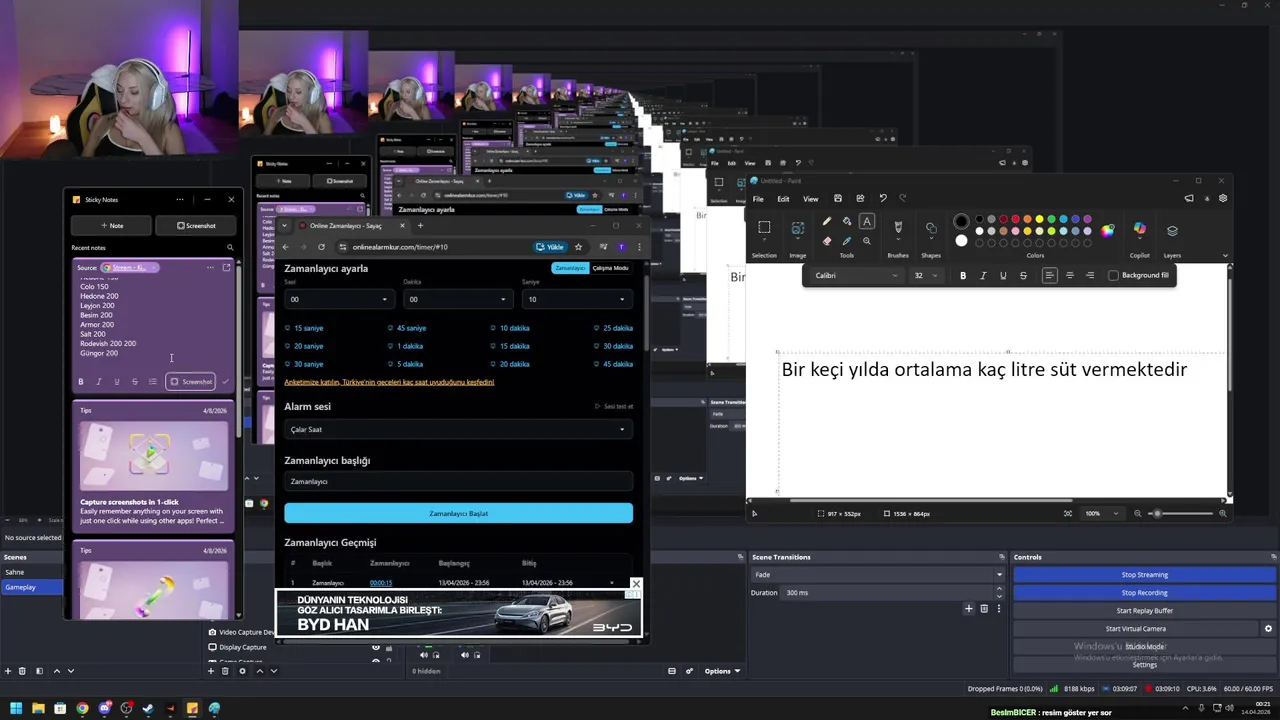Screen dimensions: 1280x720
Task: Open the Saat dropdown showing 00
Action: pyautogui.click(x=338, y=299)
